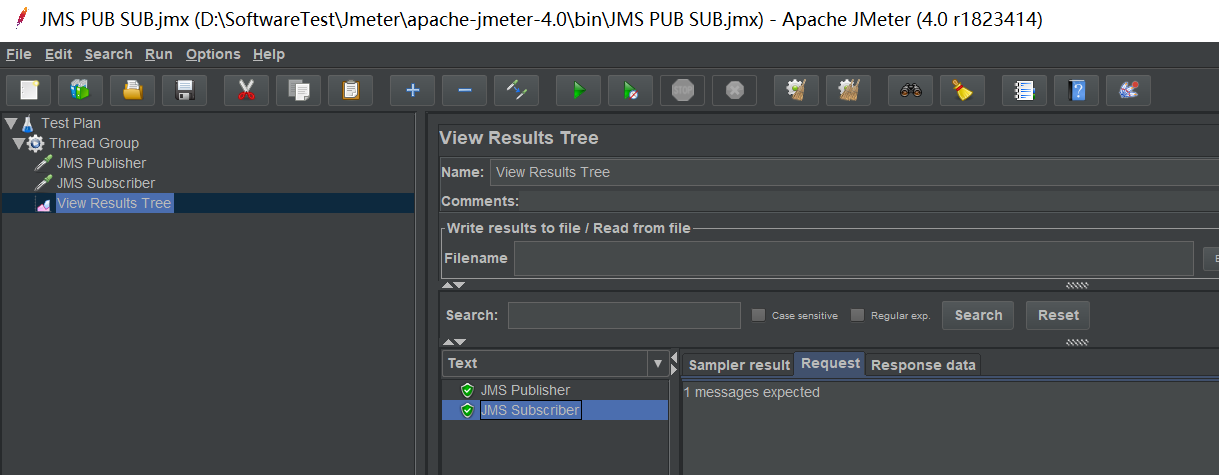The width and height of the screenshot is (1219, 475).
Task: Collapse the Thread Group tree node
Action: tap(18, 143)
